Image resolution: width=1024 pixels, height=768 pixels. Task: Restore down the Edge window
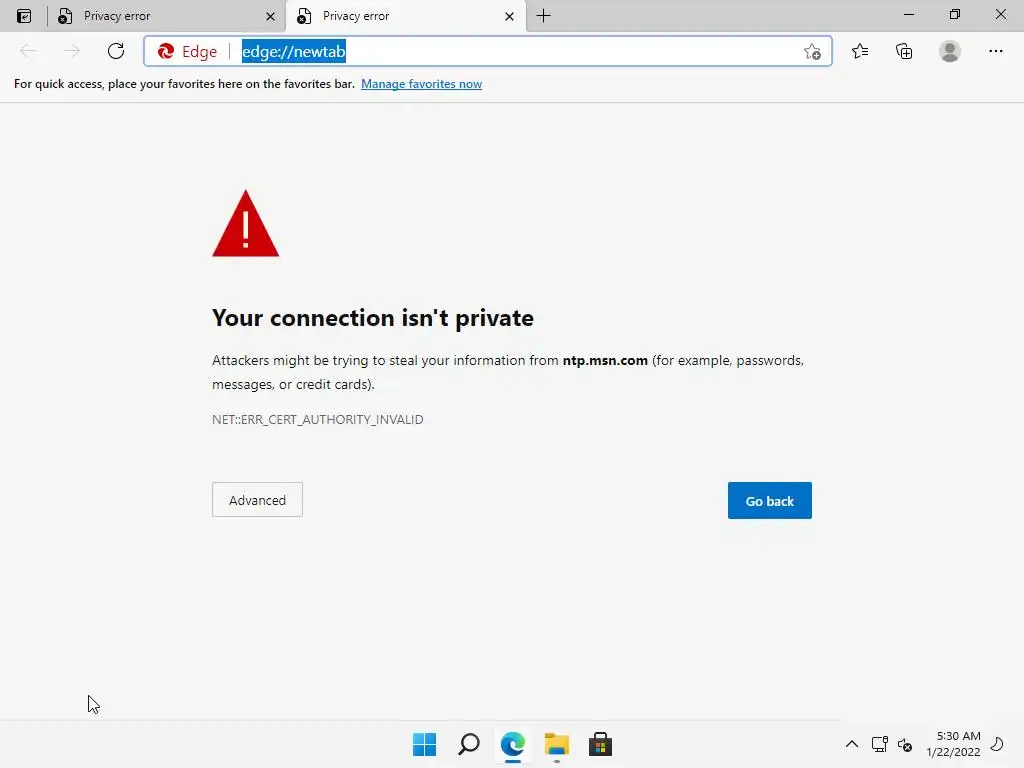pyautogui.click(x=954, y=14)
